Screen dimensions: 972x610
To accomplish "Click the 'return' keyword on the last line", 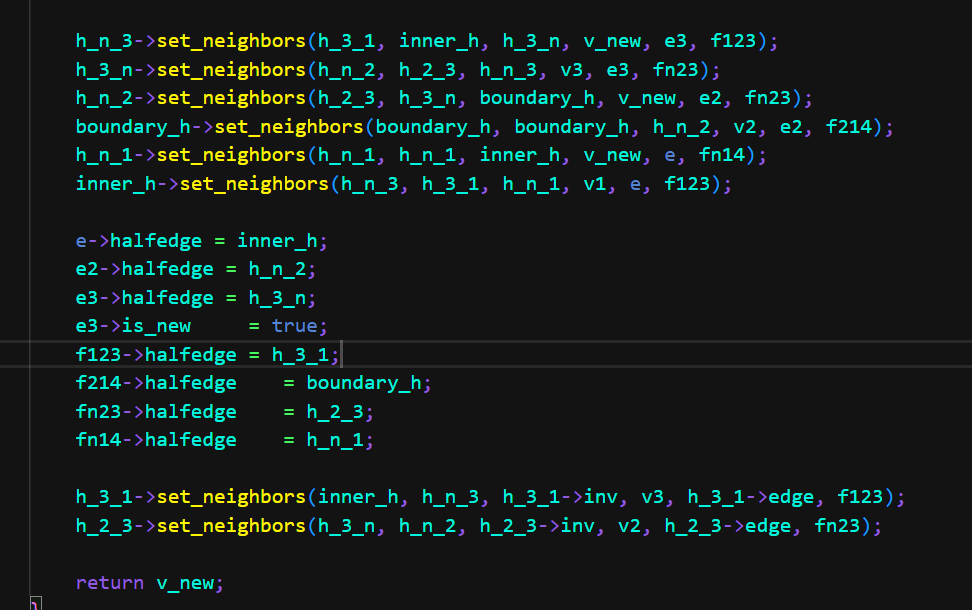I will click(x=110, y=583).
